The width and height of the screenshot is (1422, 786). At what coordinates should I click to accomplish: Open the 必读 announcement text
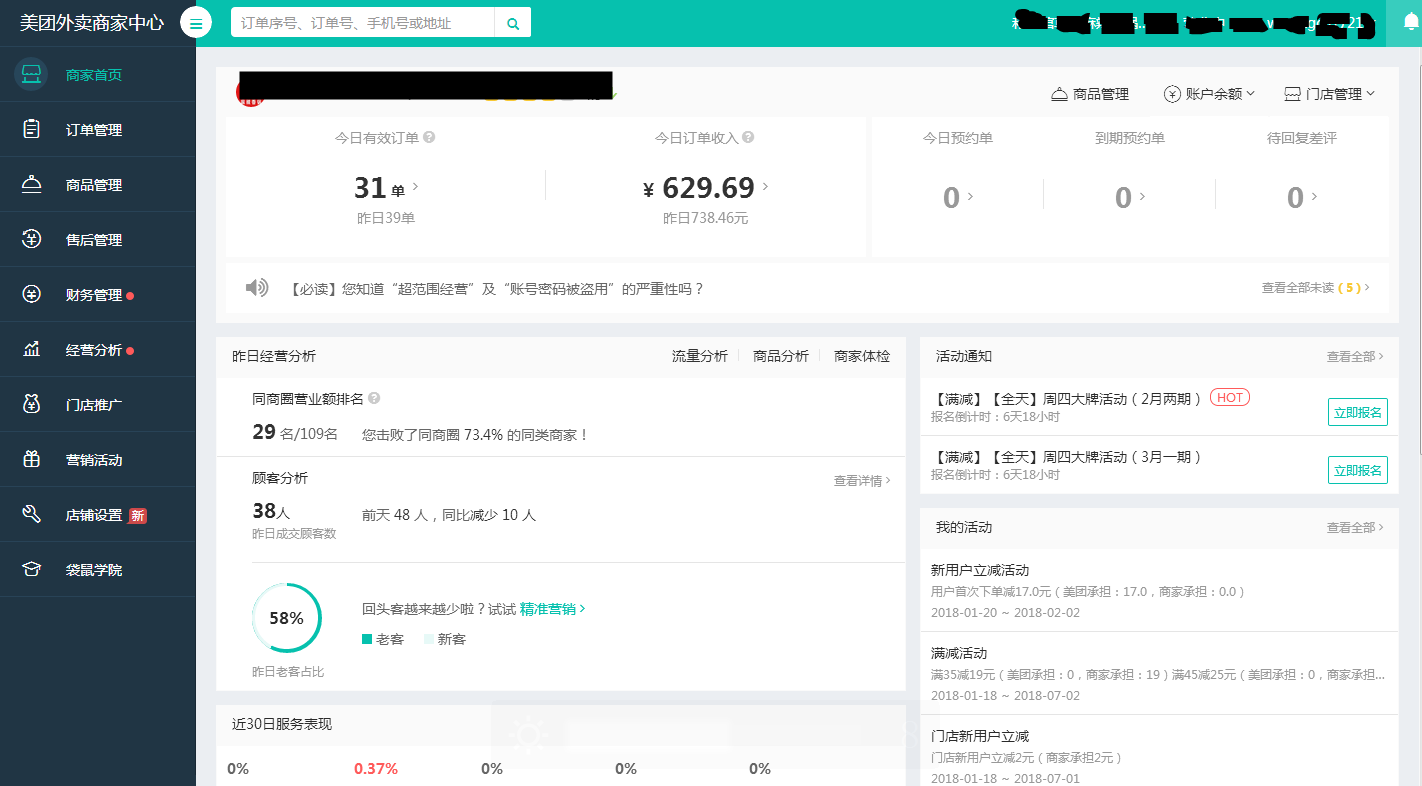[497, 288]
